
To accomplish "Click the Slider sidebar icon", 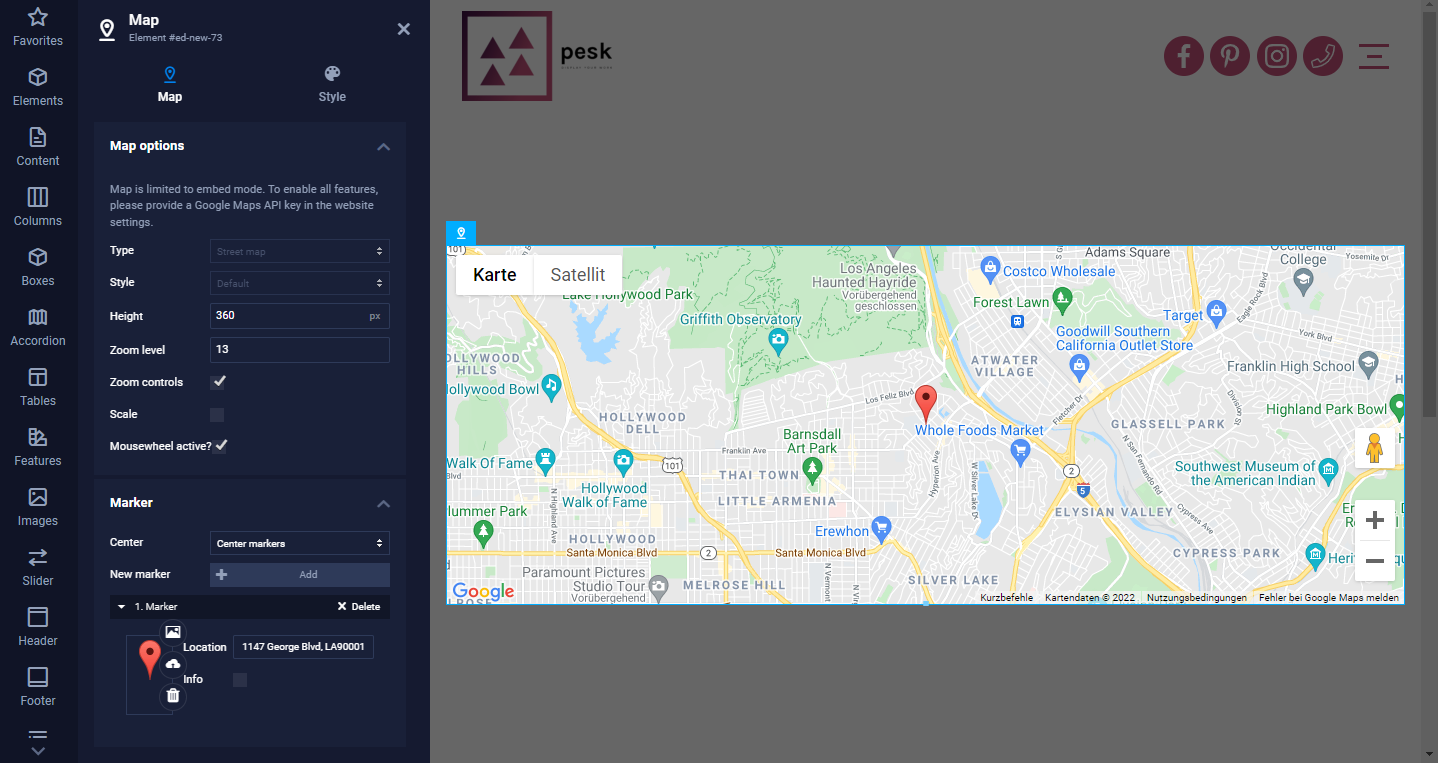I will coord(38,567).
